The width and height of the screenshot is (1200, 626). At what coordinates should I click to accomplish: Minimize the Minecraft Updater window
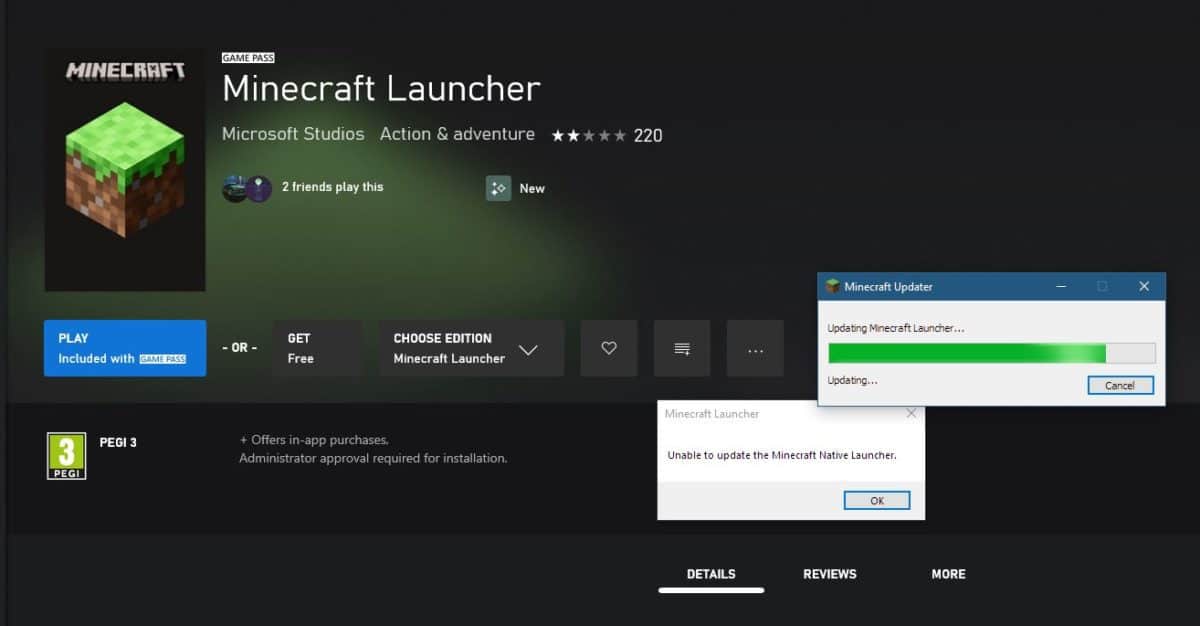coord(1061,286)
